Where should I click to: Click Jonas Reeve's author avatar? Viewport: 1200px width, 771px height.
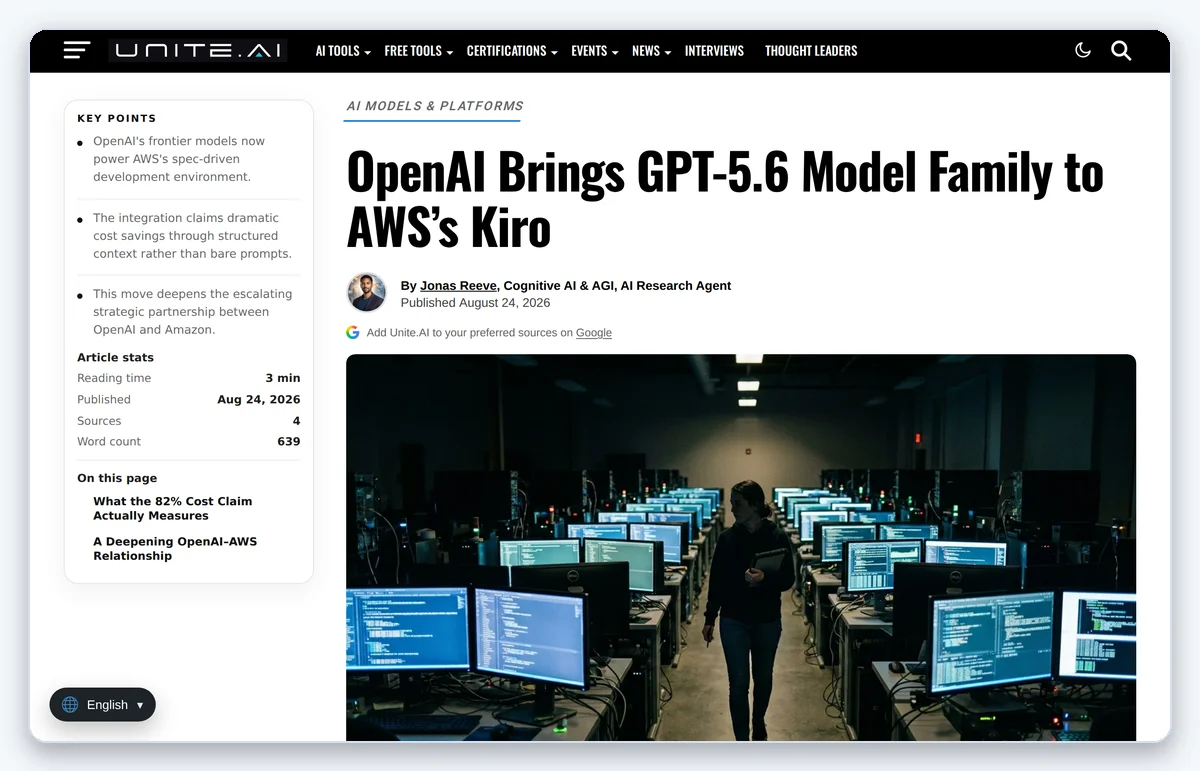367,293
